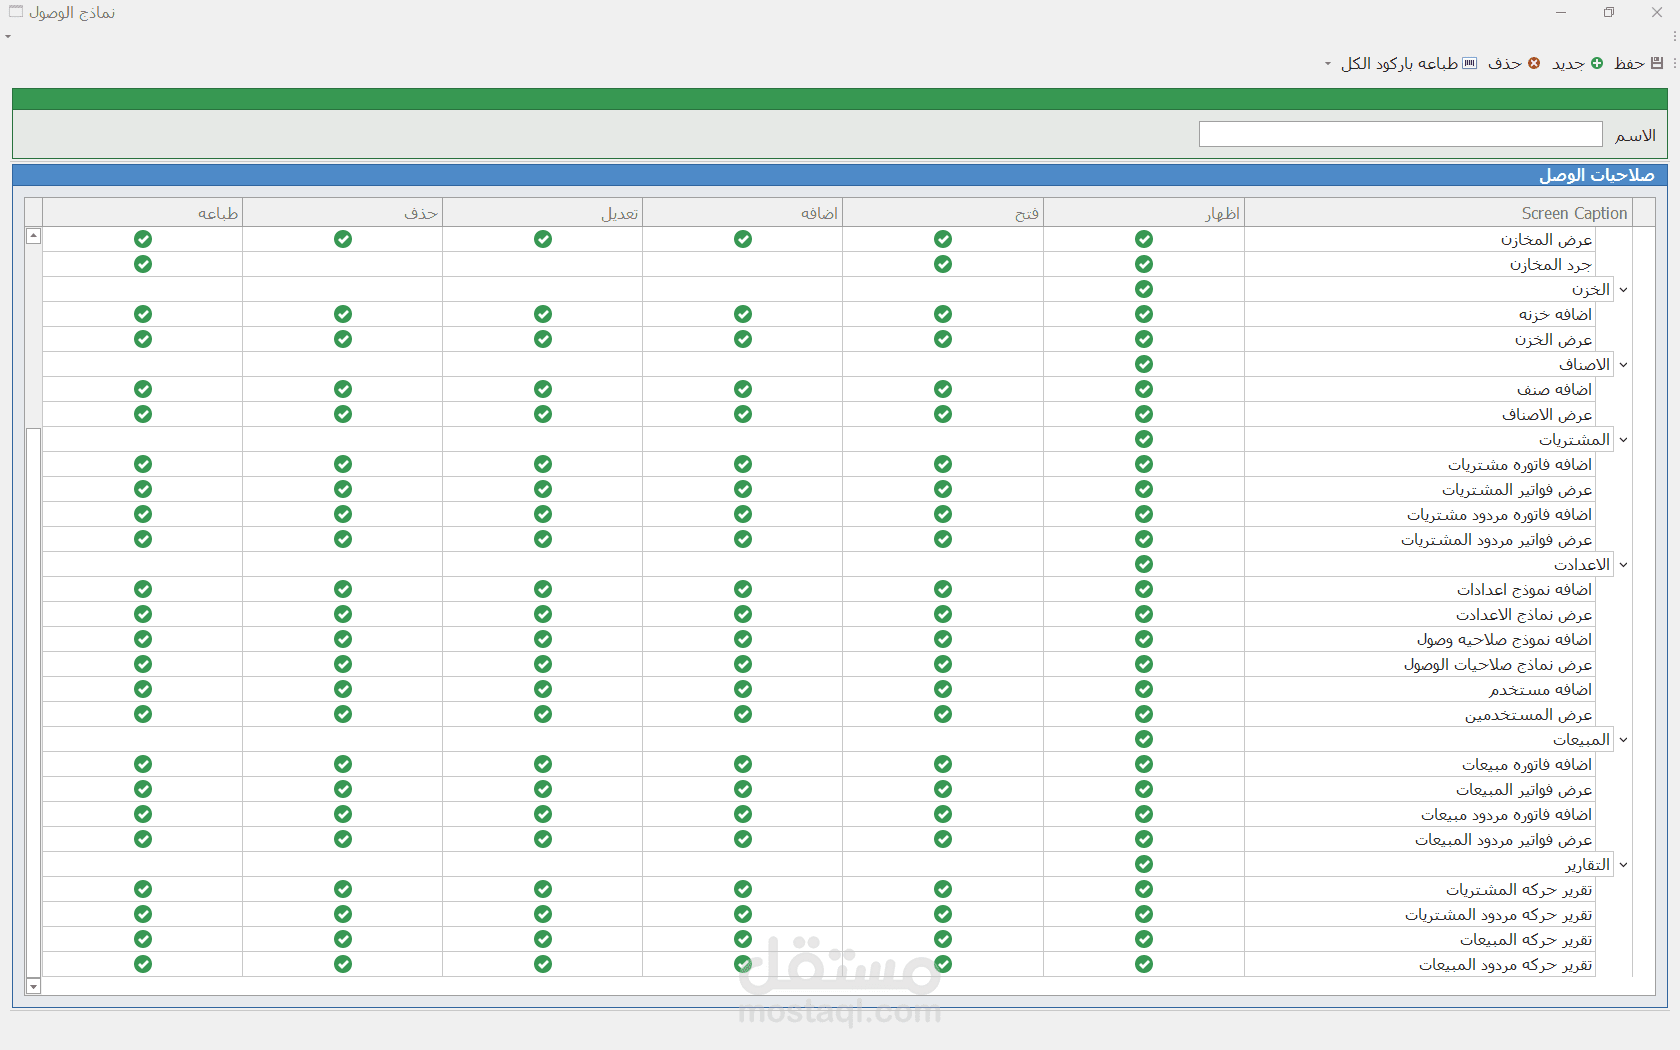Screen dimensions: 1680x1050
Task: Toggle اظهار check for عرض المخازن
Action: tap(1144, 239)
